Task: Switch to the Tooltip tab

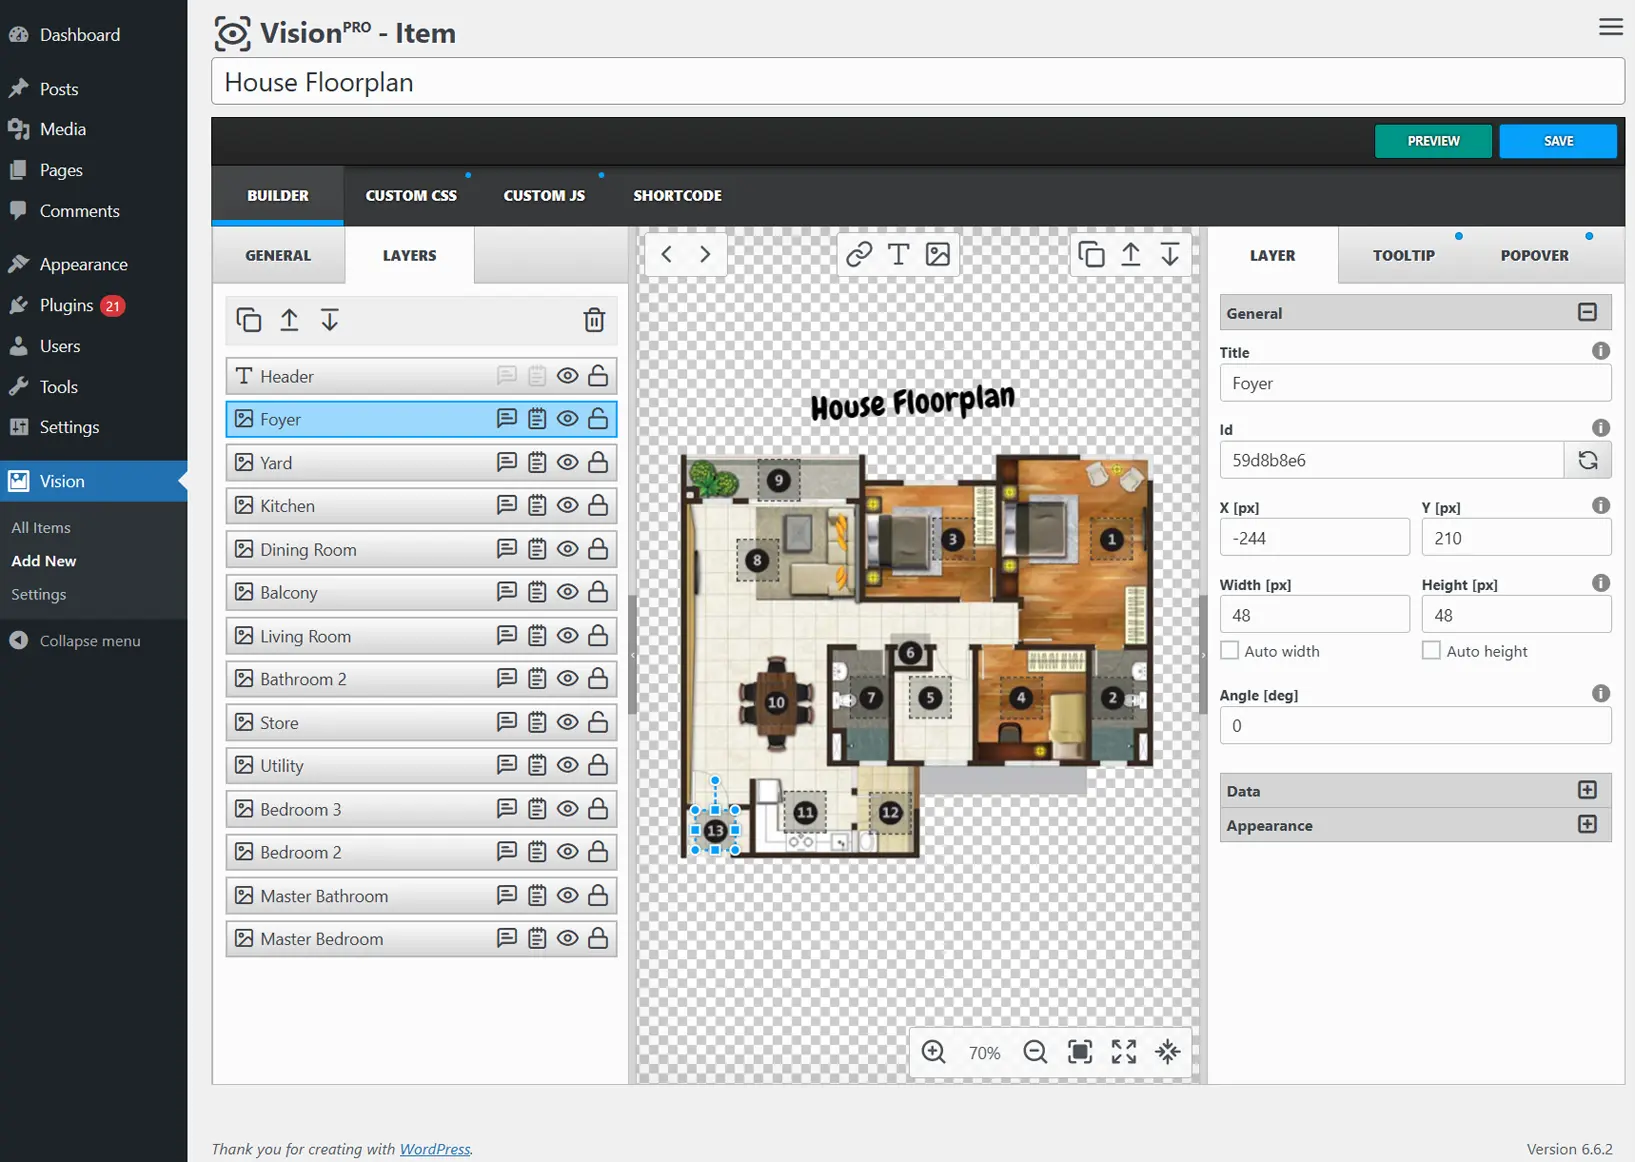Action: [x=1403, y=255]
